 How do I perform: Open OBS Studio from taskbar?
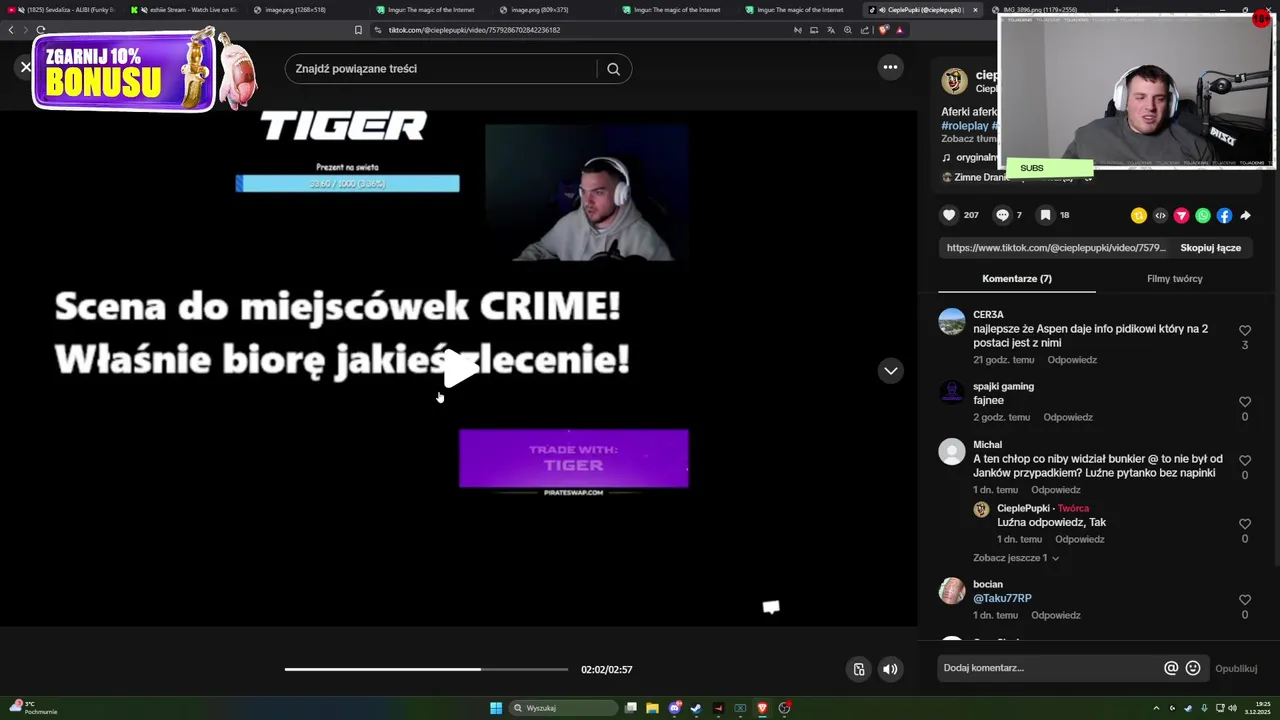785,708
